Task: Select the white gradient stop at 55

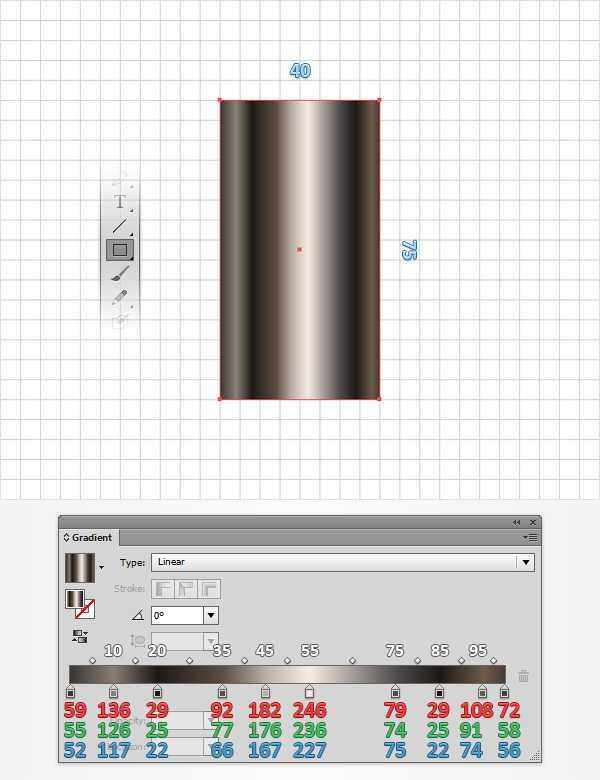Action: point(309,691)
